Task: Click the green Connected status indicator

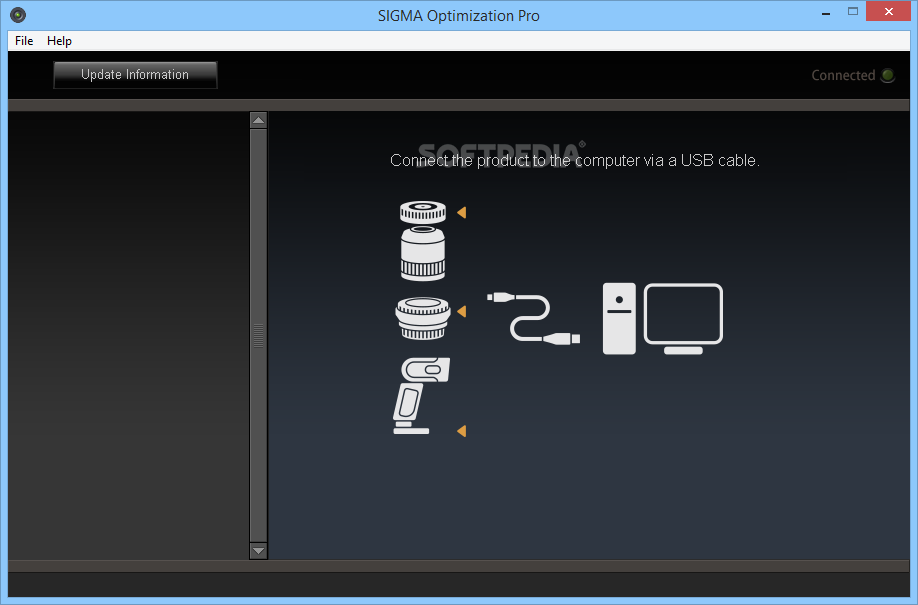Action: pyautogui.click(x=888, y=76)
